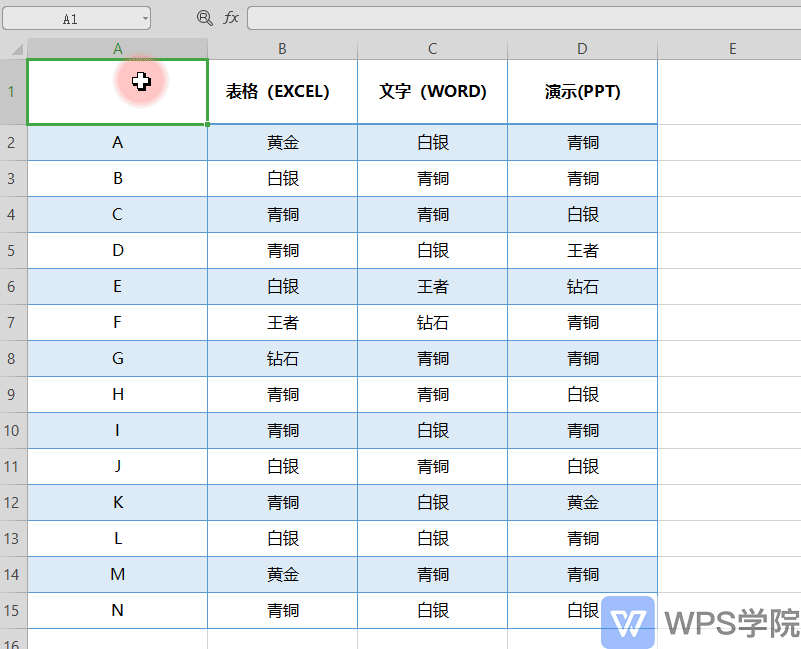
Task: Select row 8 header
Action: (13, 358)
